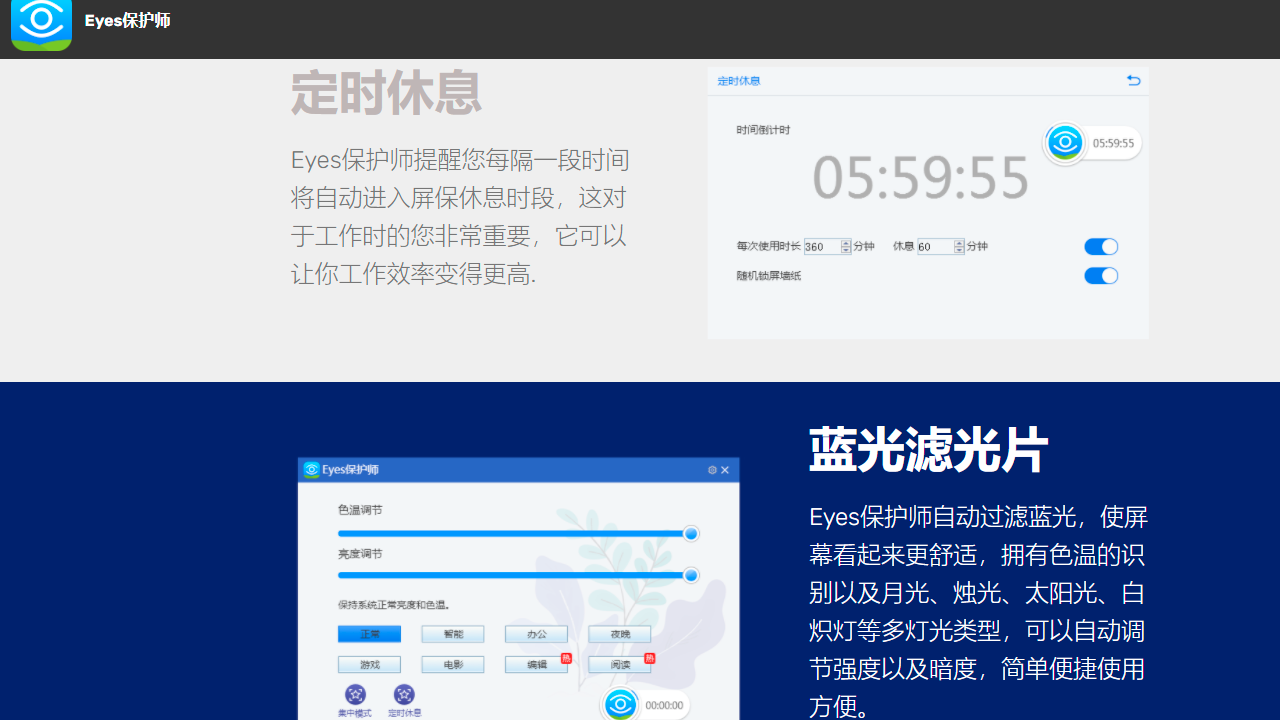This screenshot has height=720, width=1280.
Task: Switch to 电影 mode
Action: (453, 664)
